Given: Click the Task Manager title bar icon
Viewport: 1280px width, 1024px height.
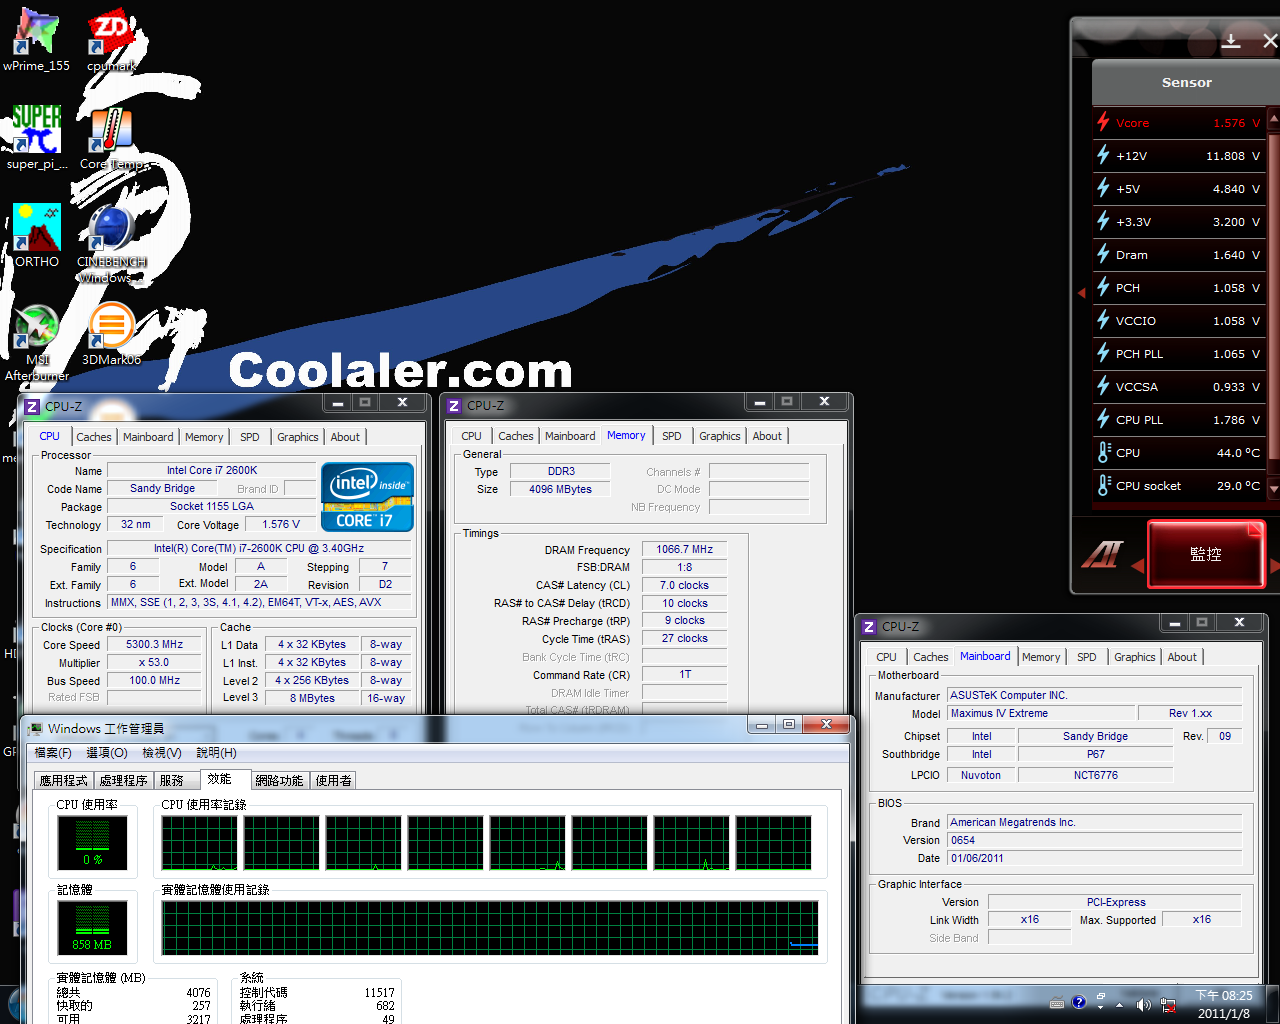Looking at the screenshot, I should 35,728.
